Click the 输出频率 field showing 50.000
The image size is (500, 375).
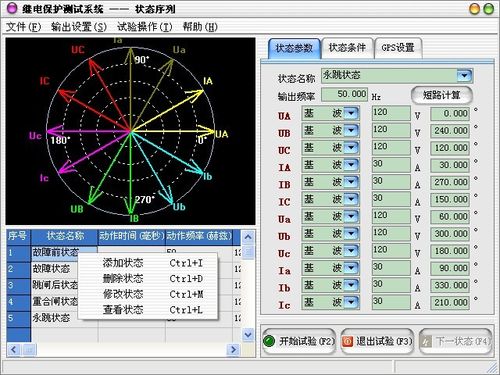[344, 94]
